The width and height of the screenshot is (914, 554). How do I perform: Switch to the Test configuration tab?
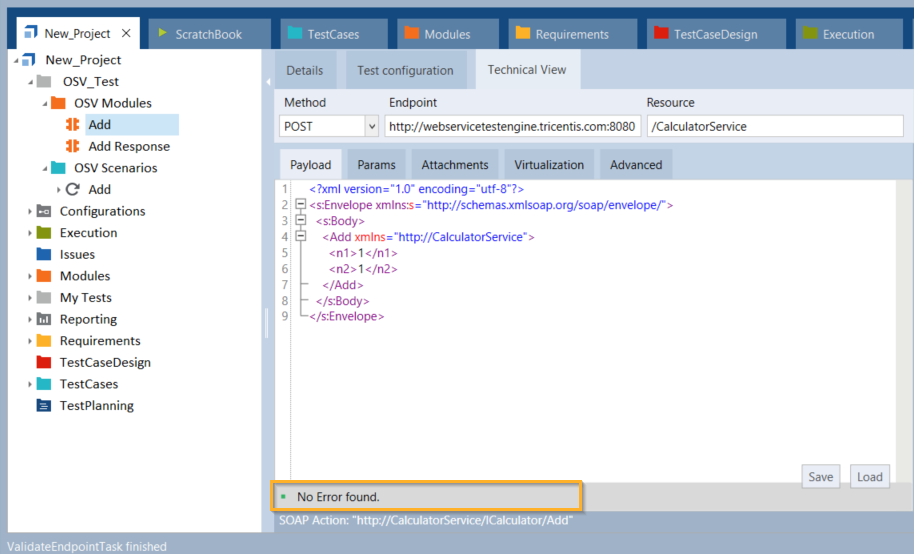coord(405,70)
